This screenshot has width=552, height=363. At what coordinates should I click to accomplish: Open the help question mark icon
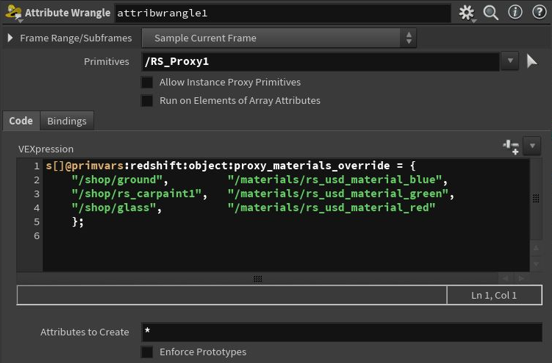click(x=539, y=12)
